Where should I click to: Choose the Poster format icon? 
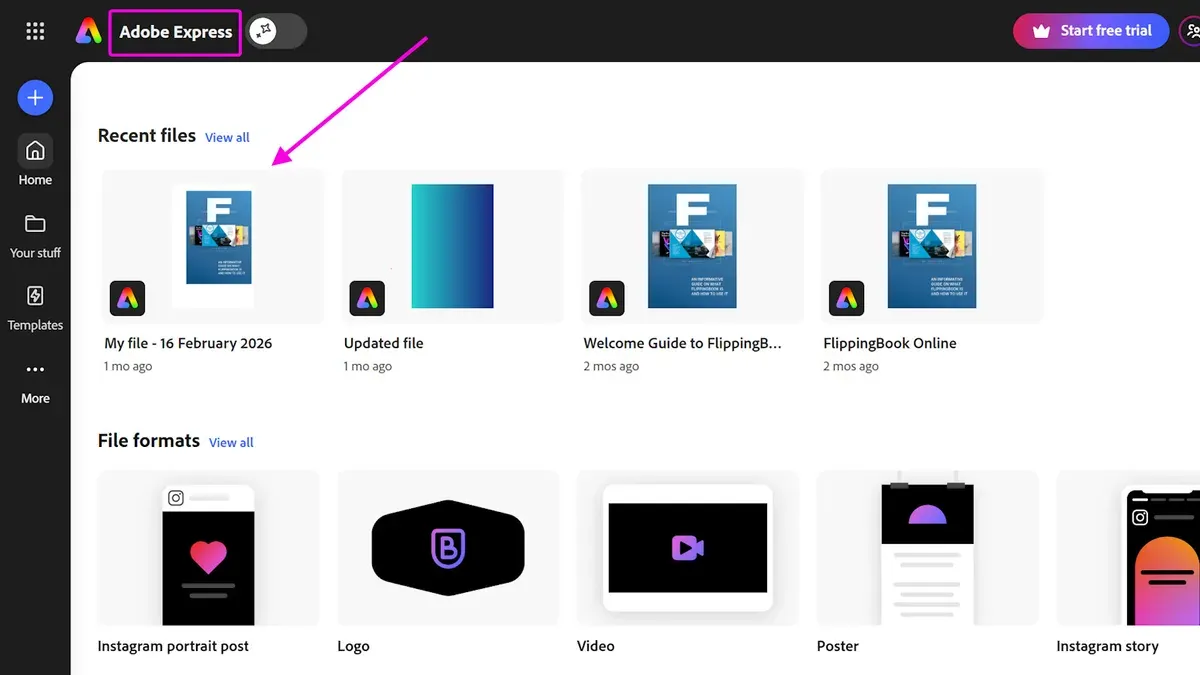click(928, 548)
